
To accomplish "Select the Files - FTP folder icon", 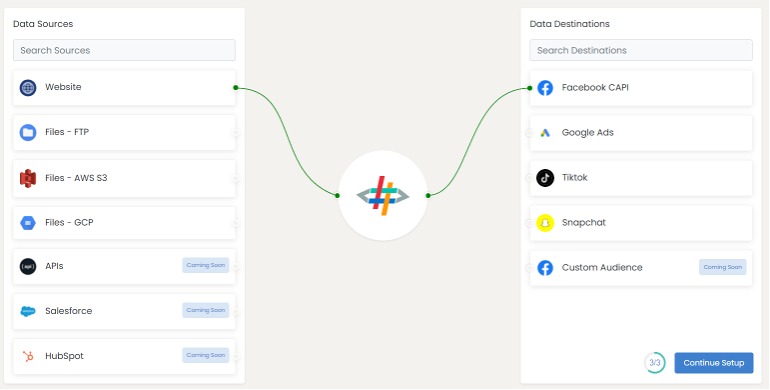I will coord(28,133).
